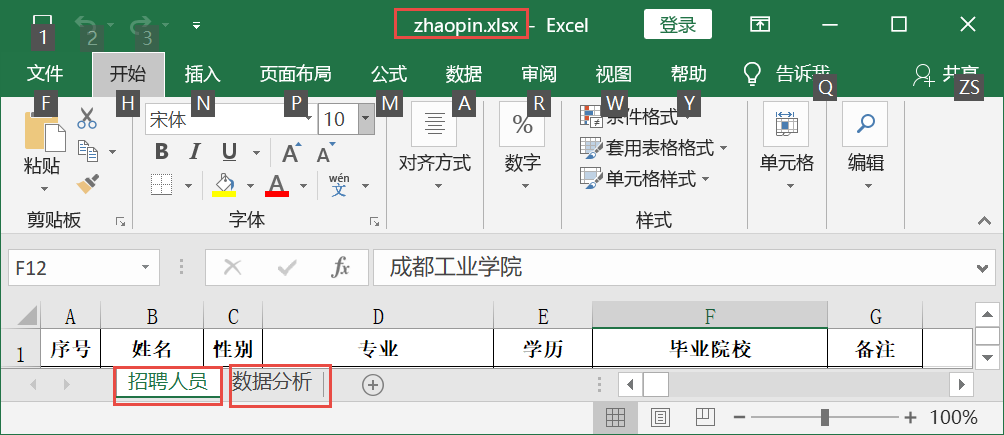Click the formula bar containing 成都工业学院

tap(670, 268)
